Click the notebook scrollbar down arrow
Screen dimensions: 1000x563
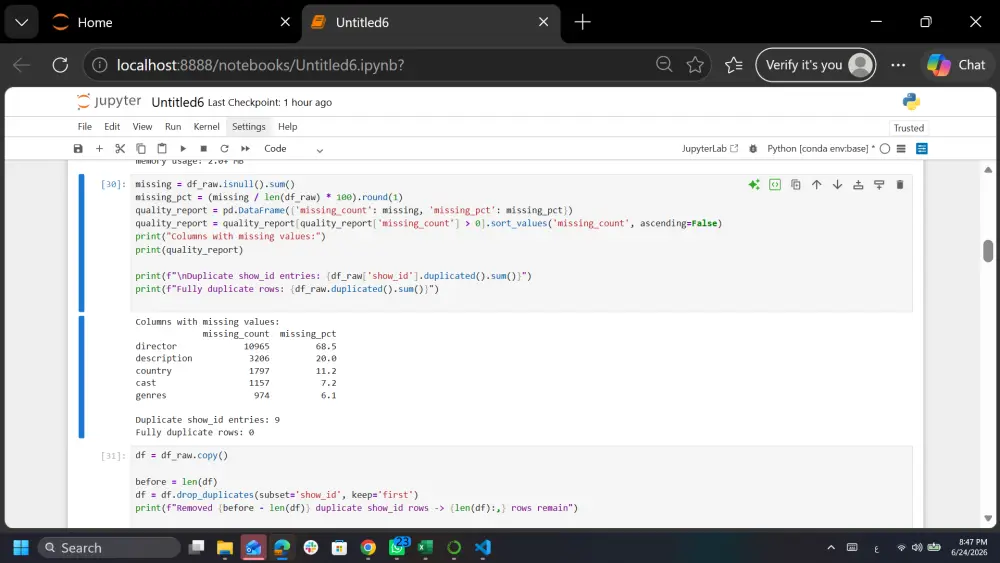(988, 518)
